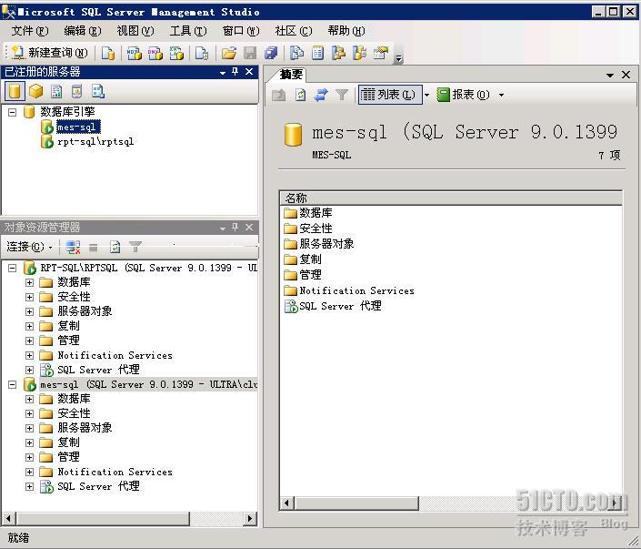Select the Reporting Services server type icon
Screen dimensions: 641x549
click(56, 91)
